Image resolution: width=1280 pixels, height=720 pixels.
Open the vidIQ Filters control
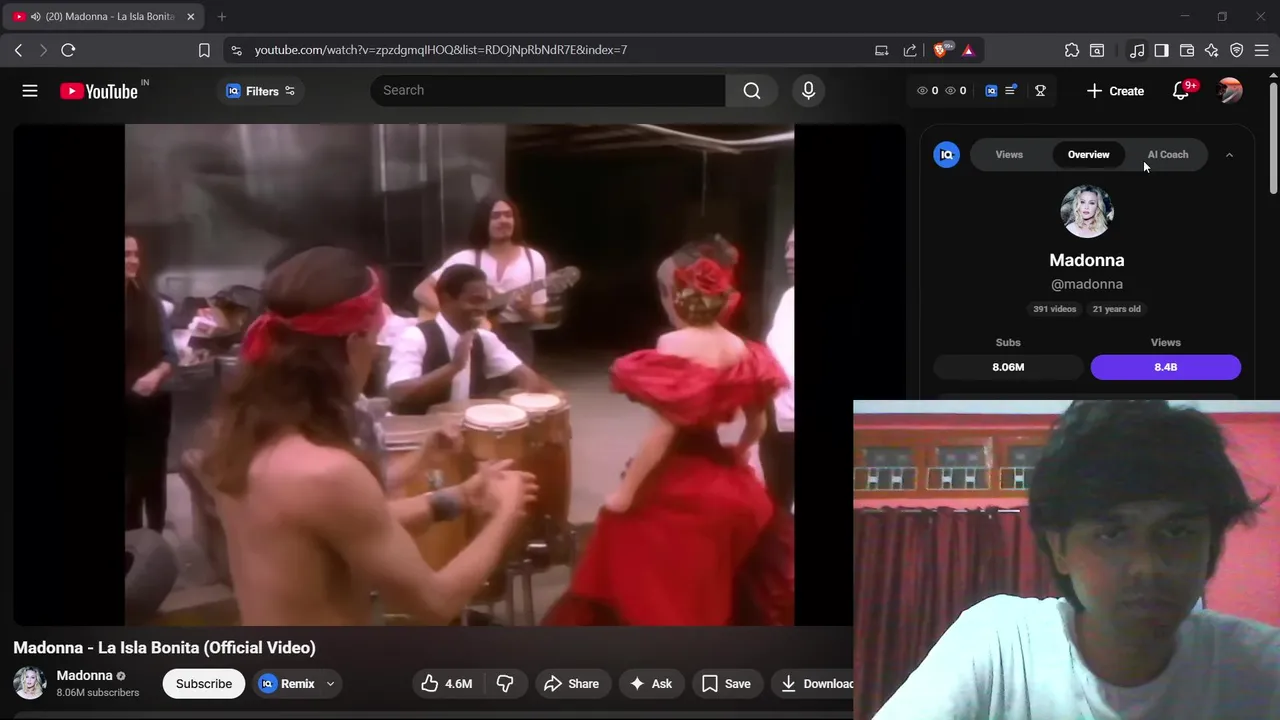click(260, 91)
